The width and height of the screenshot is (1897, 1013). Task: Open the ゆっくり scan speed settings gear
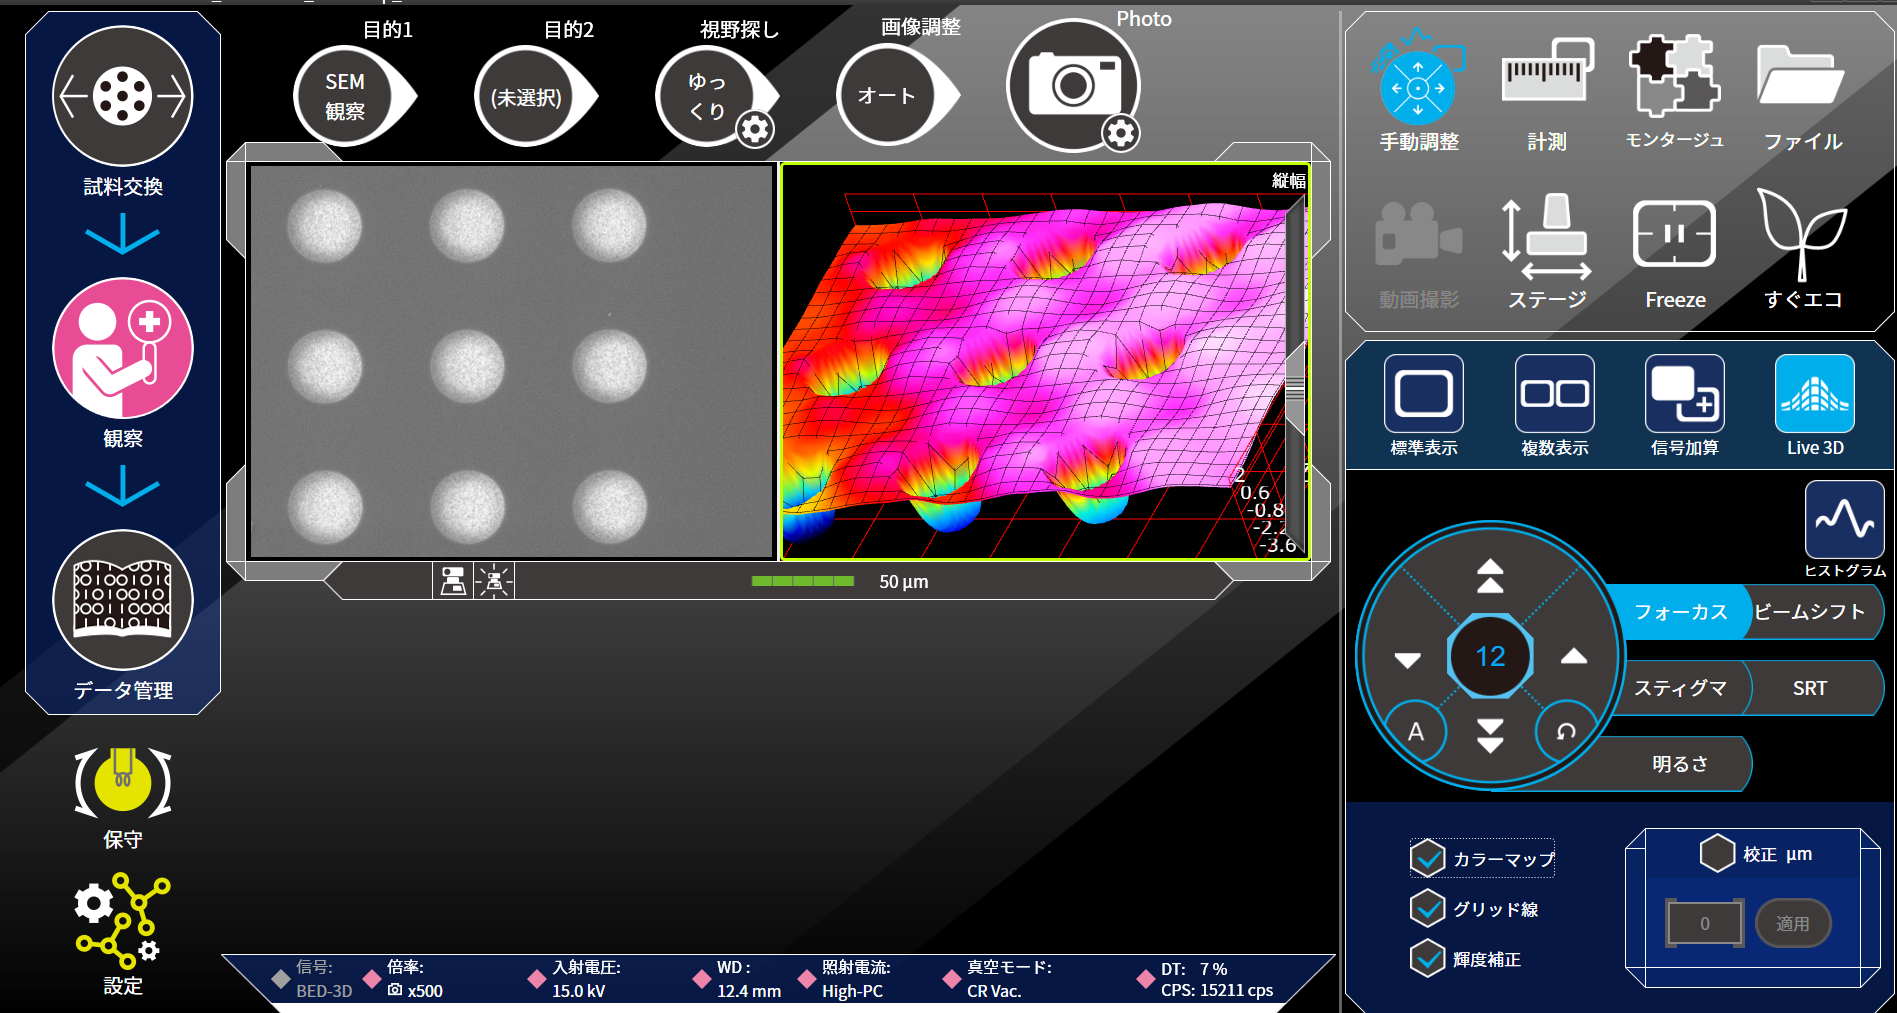coord(755,129)
